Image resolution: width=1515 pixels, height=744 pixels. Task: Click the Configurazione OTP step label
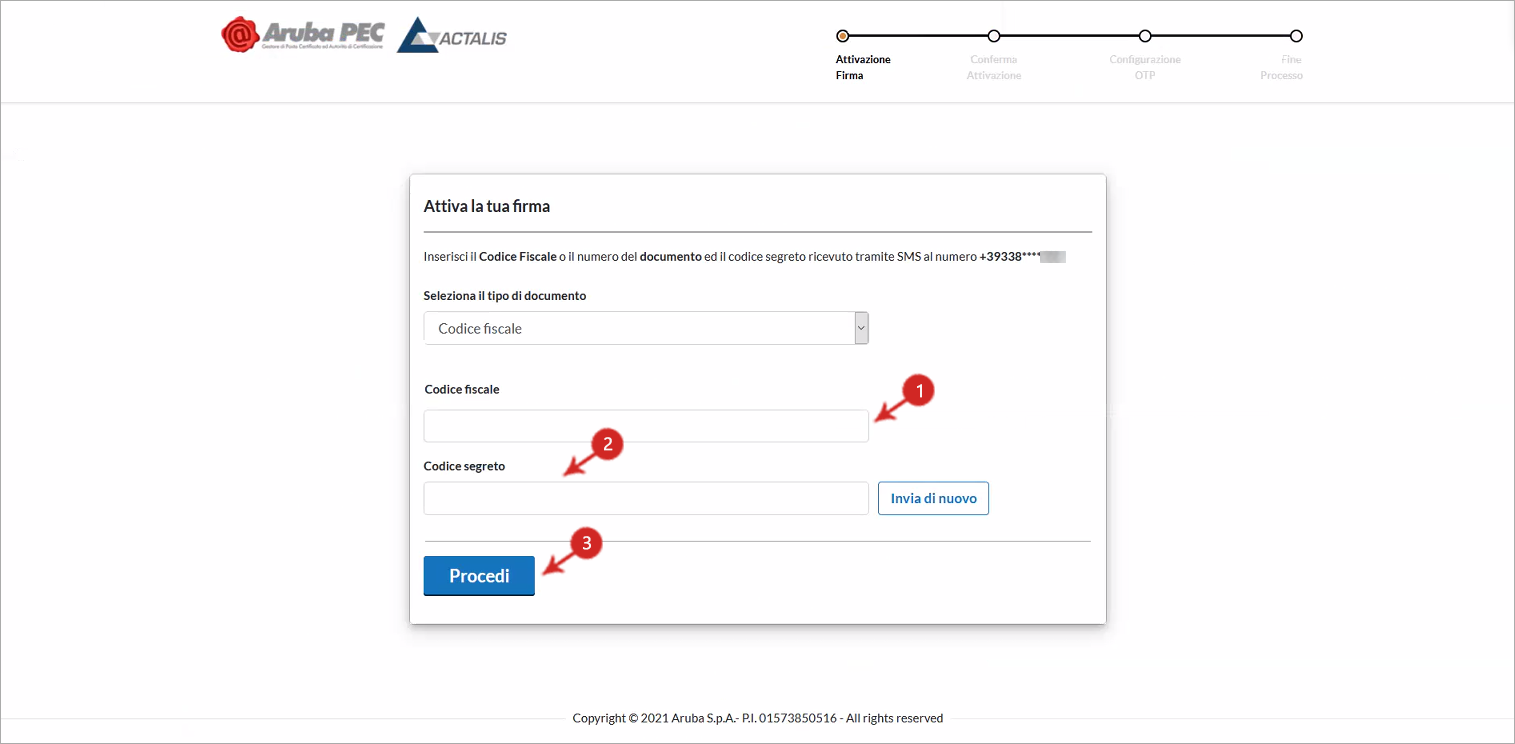coord(1145,67)
